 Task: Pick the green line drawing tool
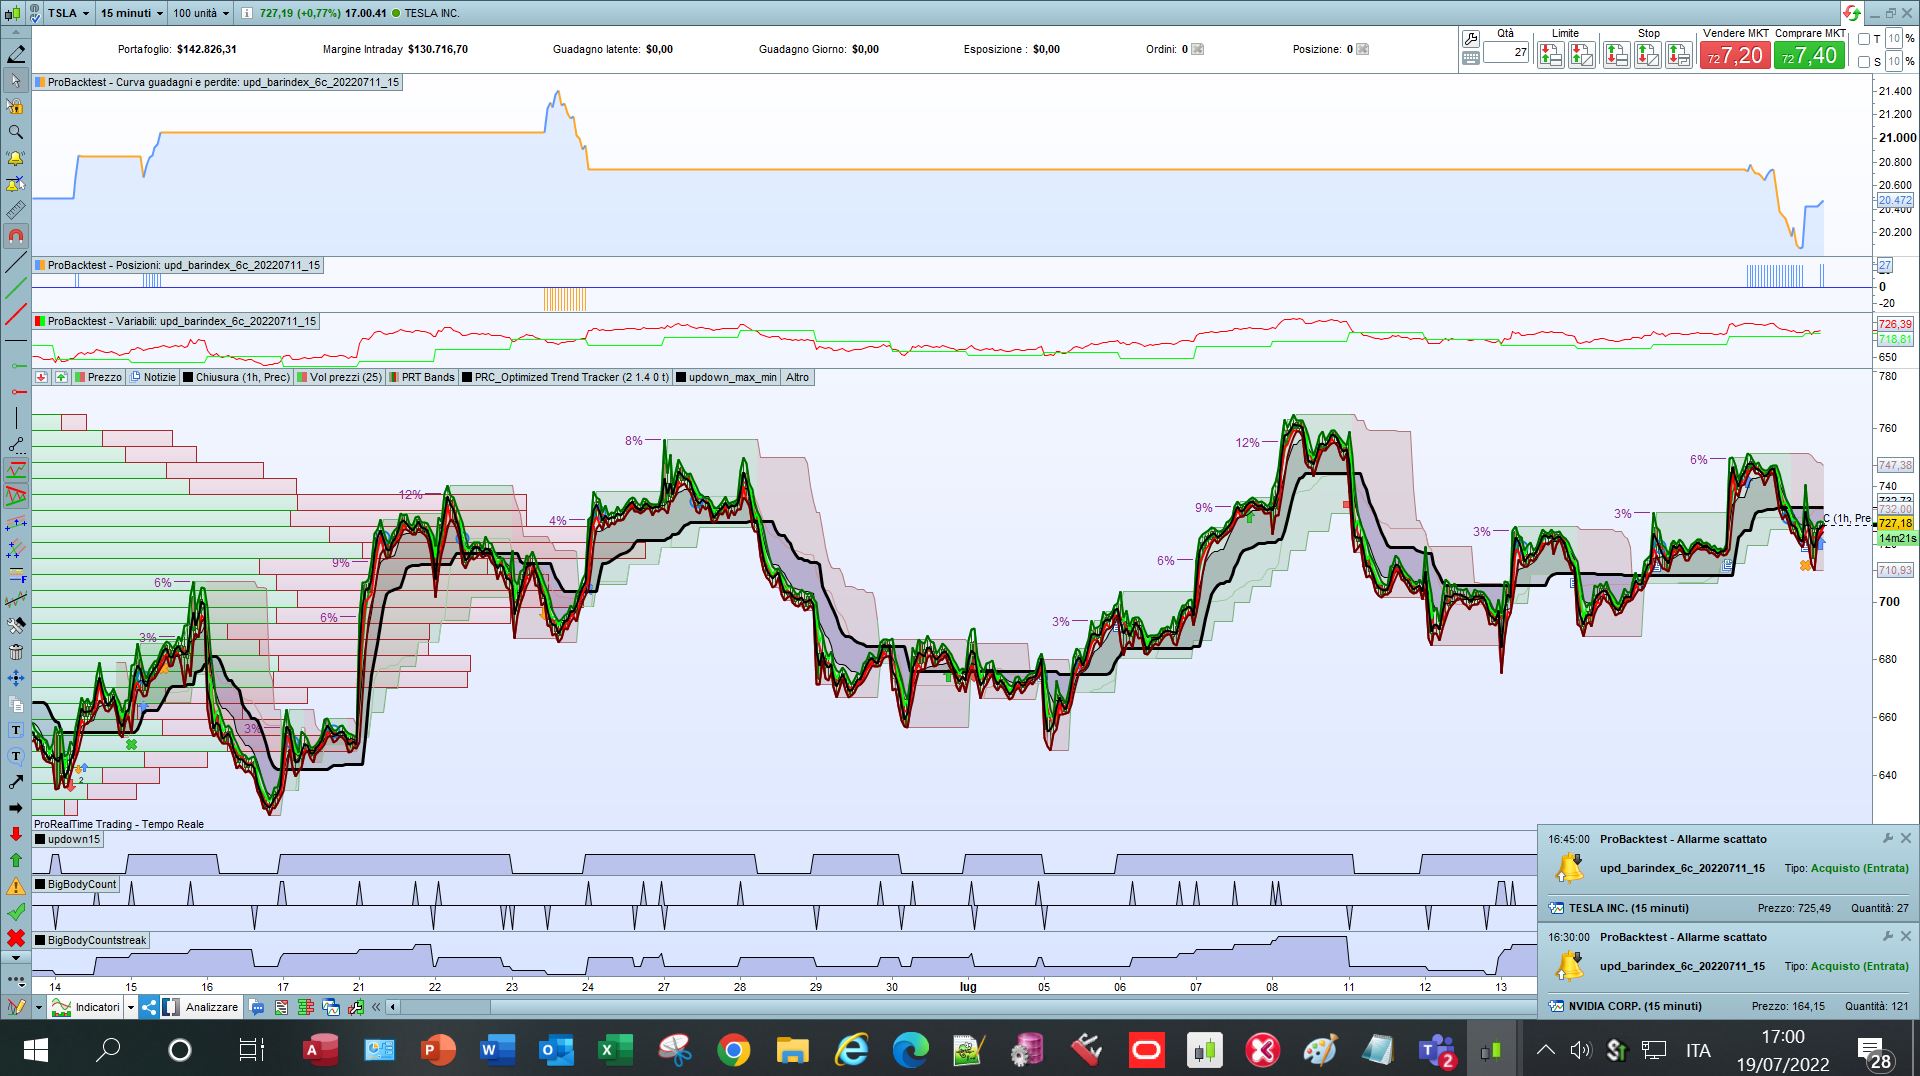tap(16, 289)
